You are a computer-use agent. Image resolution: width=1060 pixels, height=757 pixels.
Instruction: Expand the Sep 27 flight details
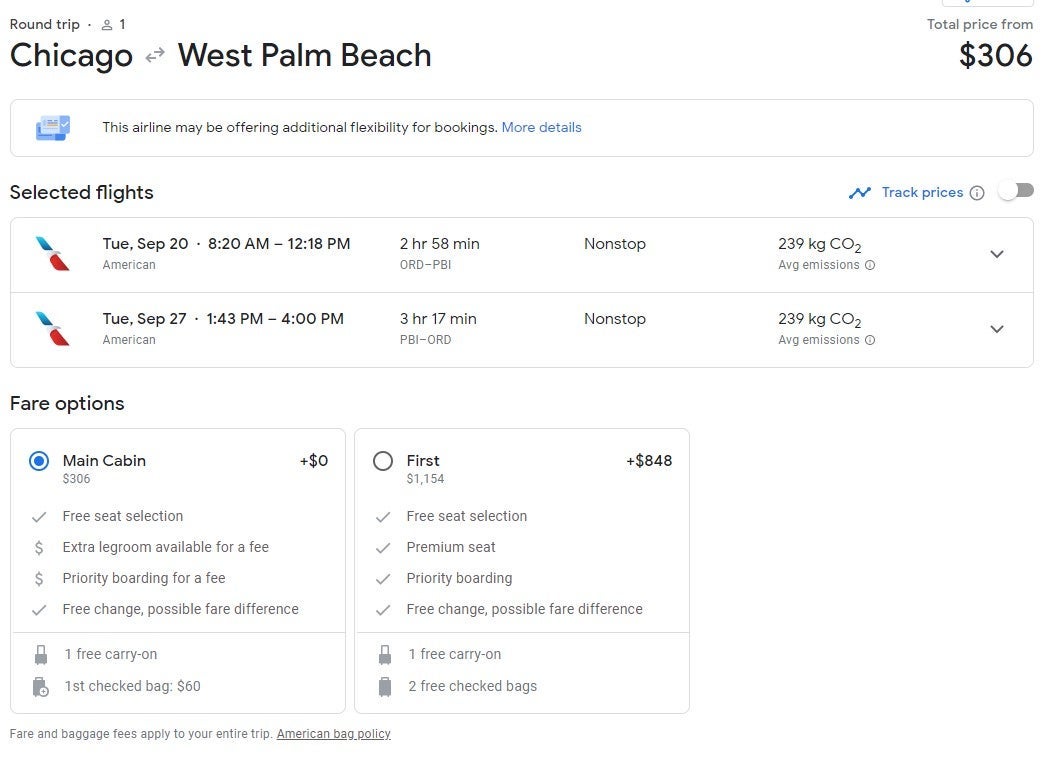pyautogui.click(x=996, y=329)
